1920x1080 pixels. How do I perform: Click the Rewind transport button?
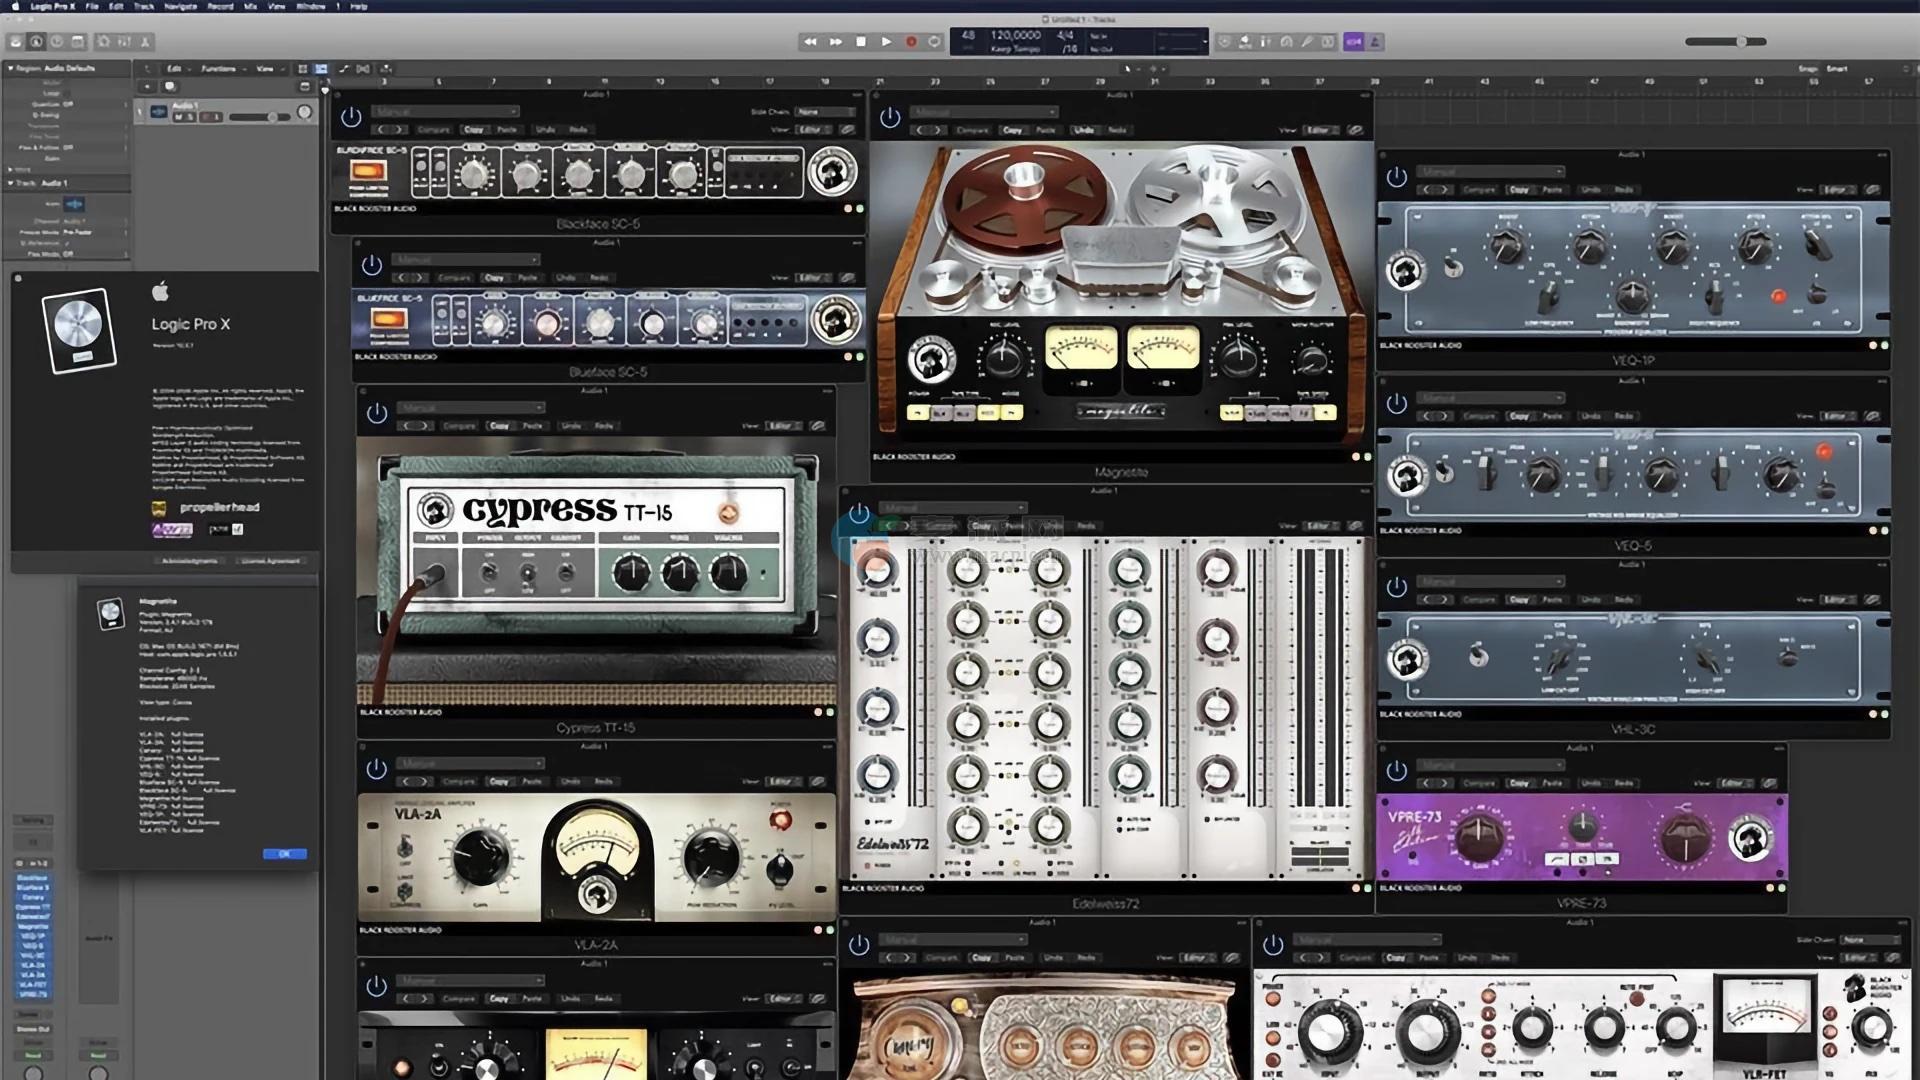tap(810, 42)
